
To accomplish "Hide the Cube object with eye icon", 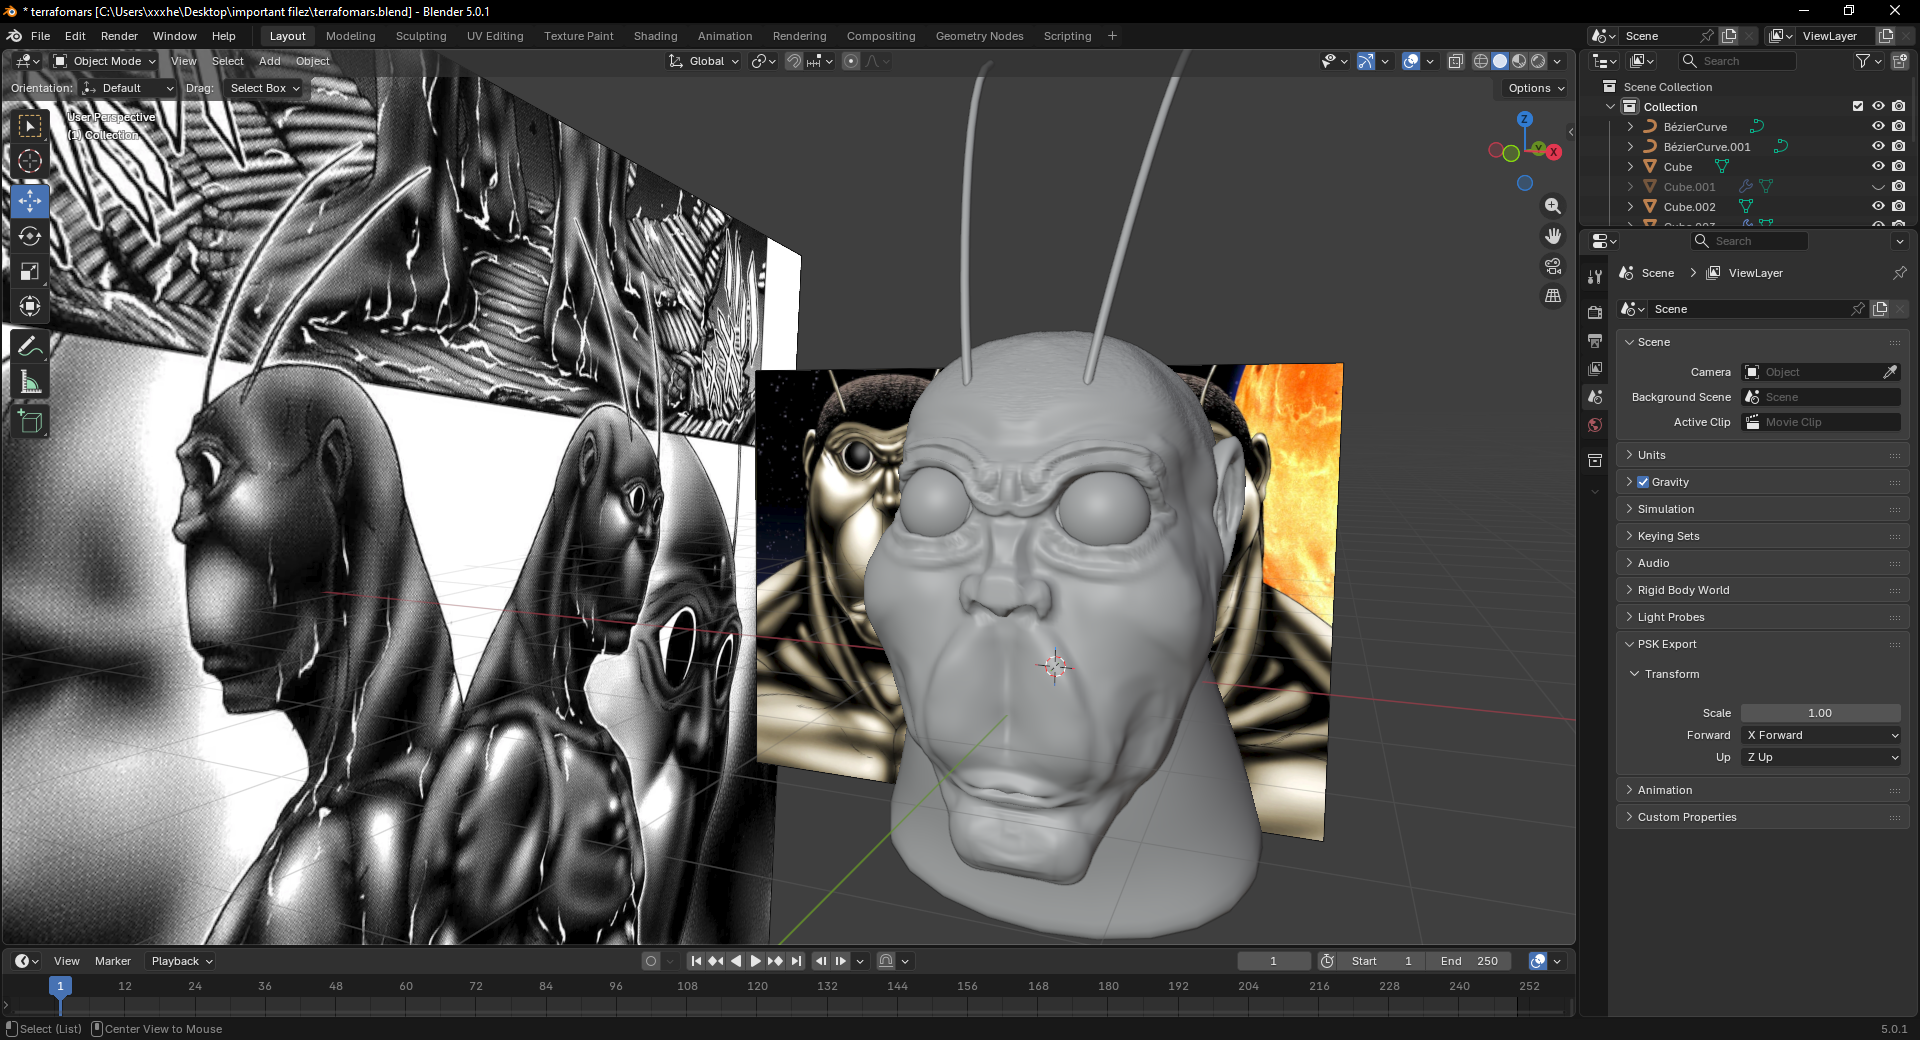I will pyautogui.click(x=1878, y=167).
